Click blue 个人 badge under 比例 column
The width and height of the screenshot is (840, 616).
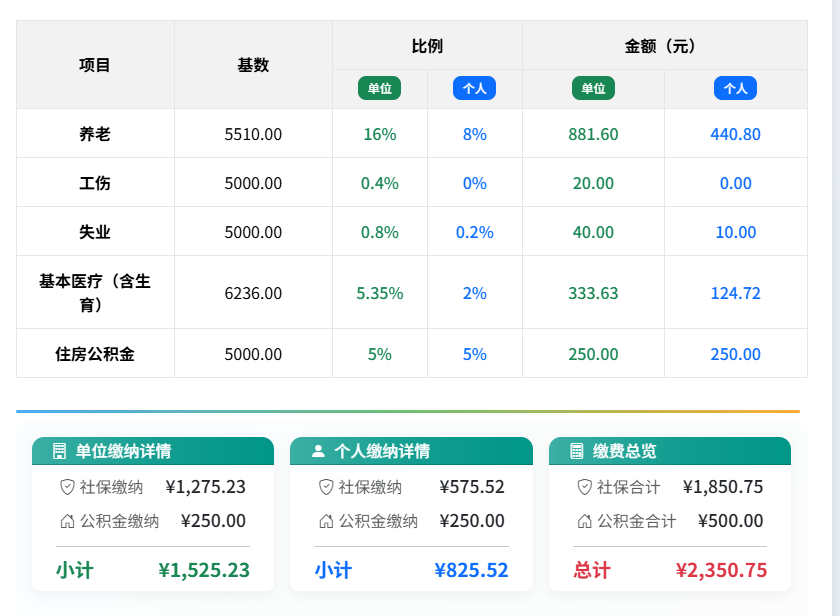click(474, 88)
